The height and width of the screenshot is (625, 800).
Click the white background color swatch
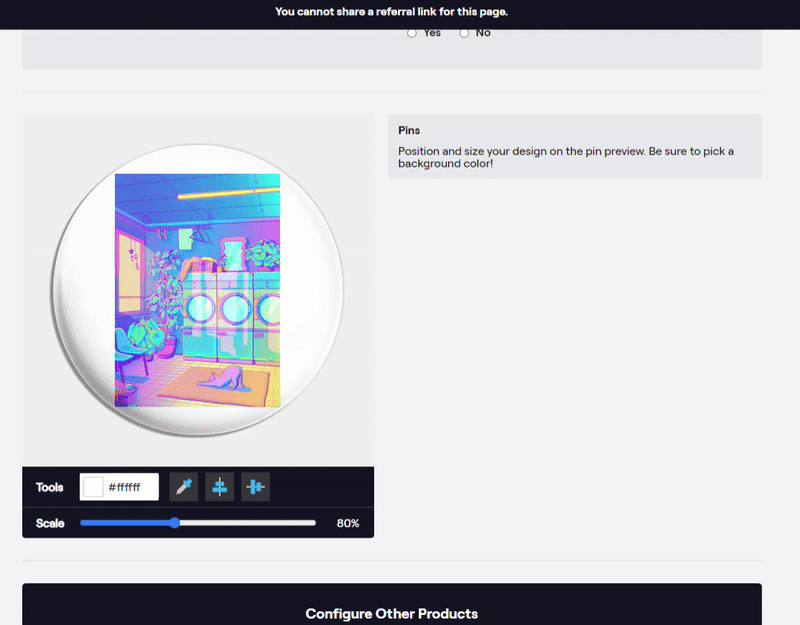93,487
